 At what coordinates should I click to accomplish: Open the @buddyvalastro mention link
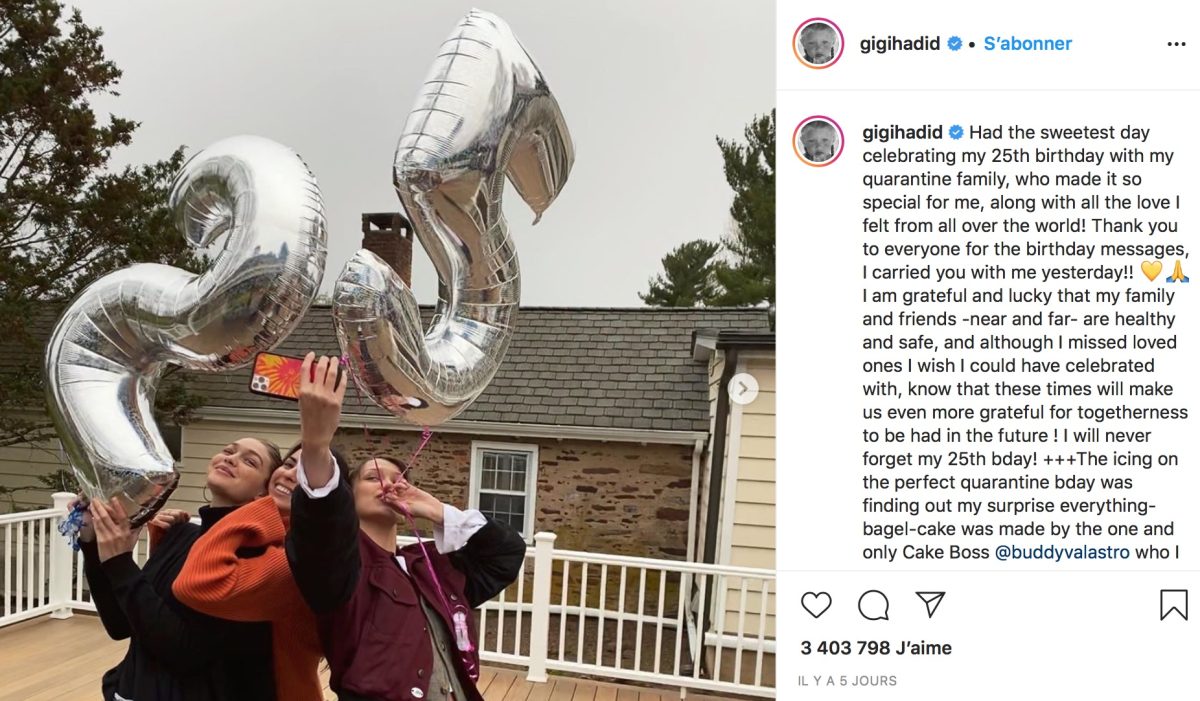1060,552
